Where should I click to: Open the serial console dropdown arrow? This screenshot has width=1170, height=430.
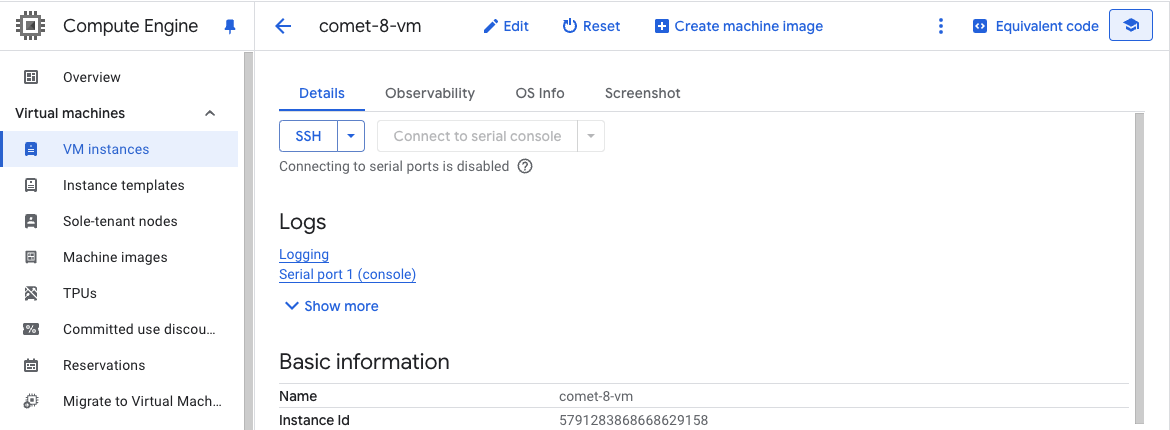[x=591, y=136]
